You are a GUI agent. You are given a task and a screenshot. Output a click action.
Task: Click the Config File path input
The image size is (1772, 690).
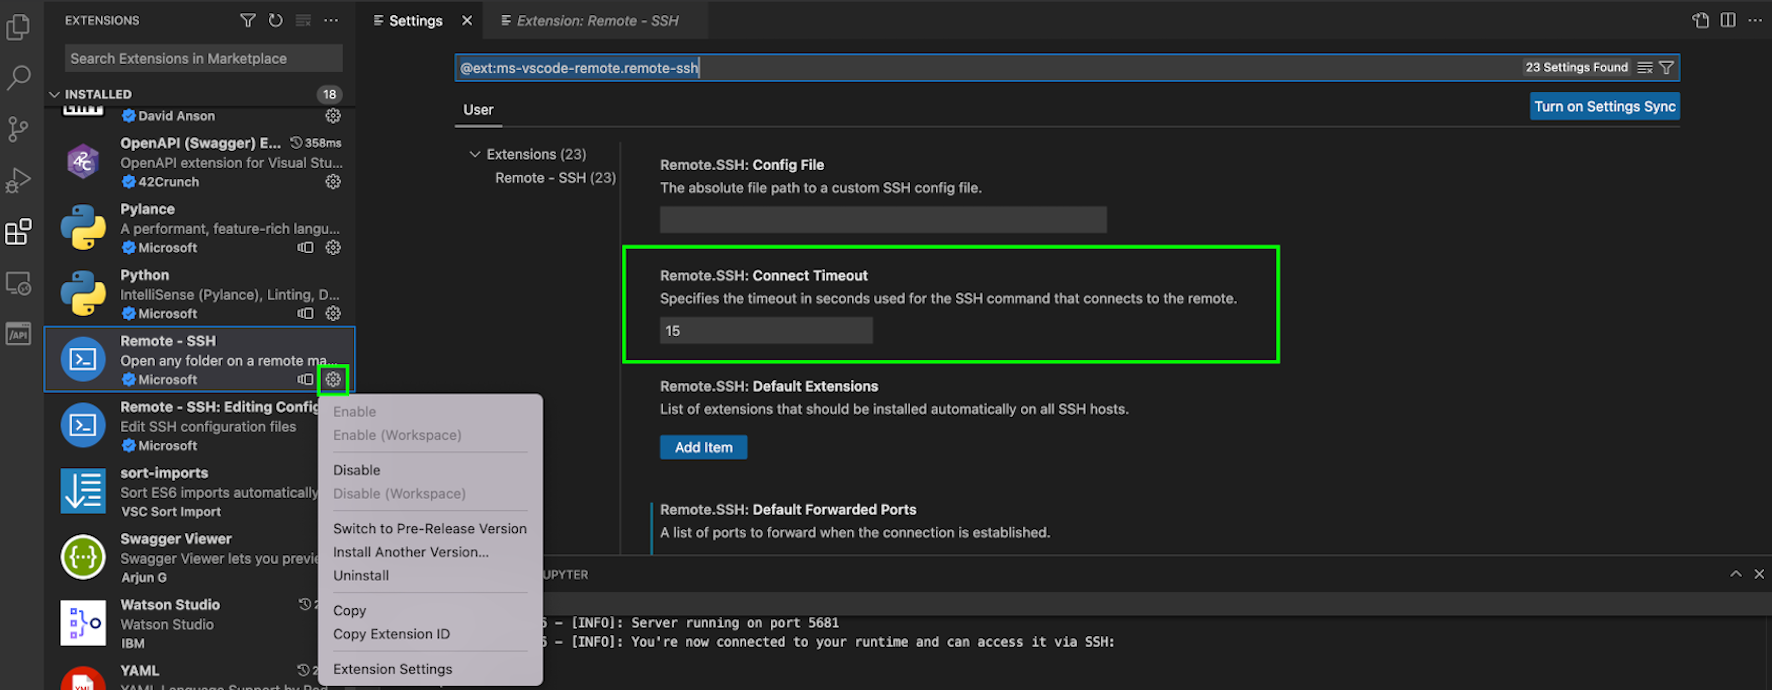(x=883, y=220)
